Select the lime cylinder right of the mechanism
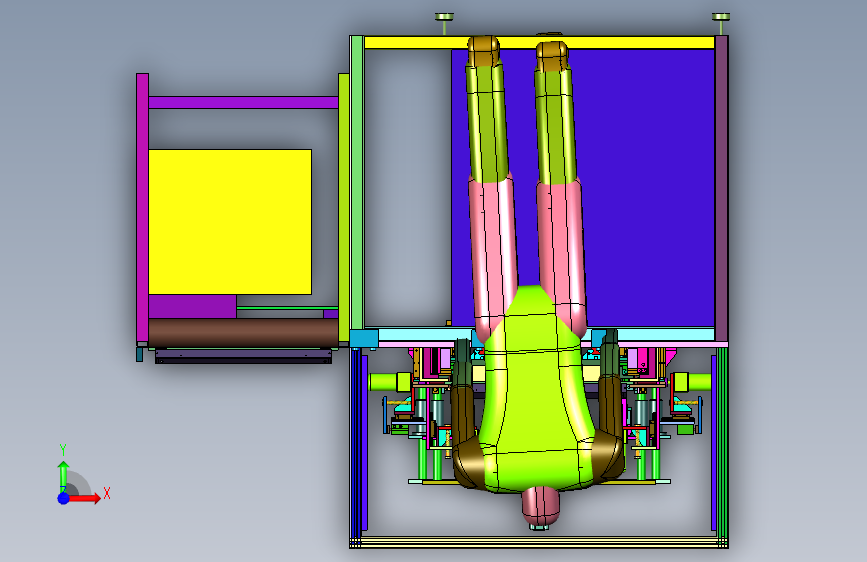This screenshot has height=562, width=867. [691, 382]
